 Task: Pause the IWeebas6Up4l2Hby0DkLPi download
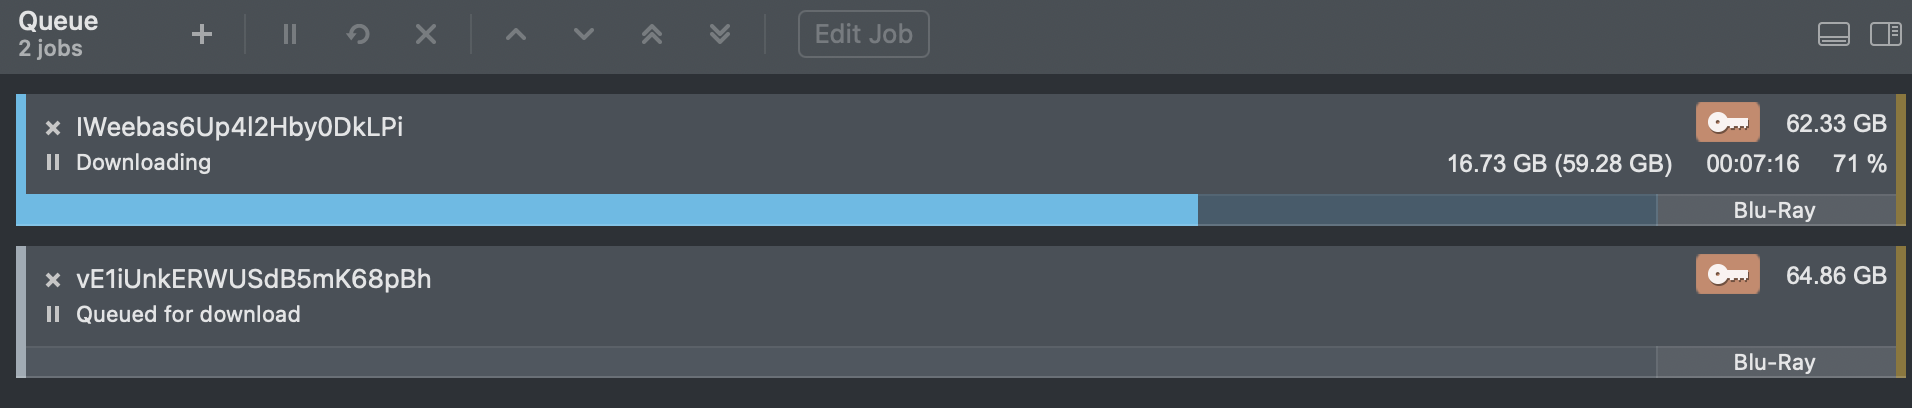[x=53, y=162]
